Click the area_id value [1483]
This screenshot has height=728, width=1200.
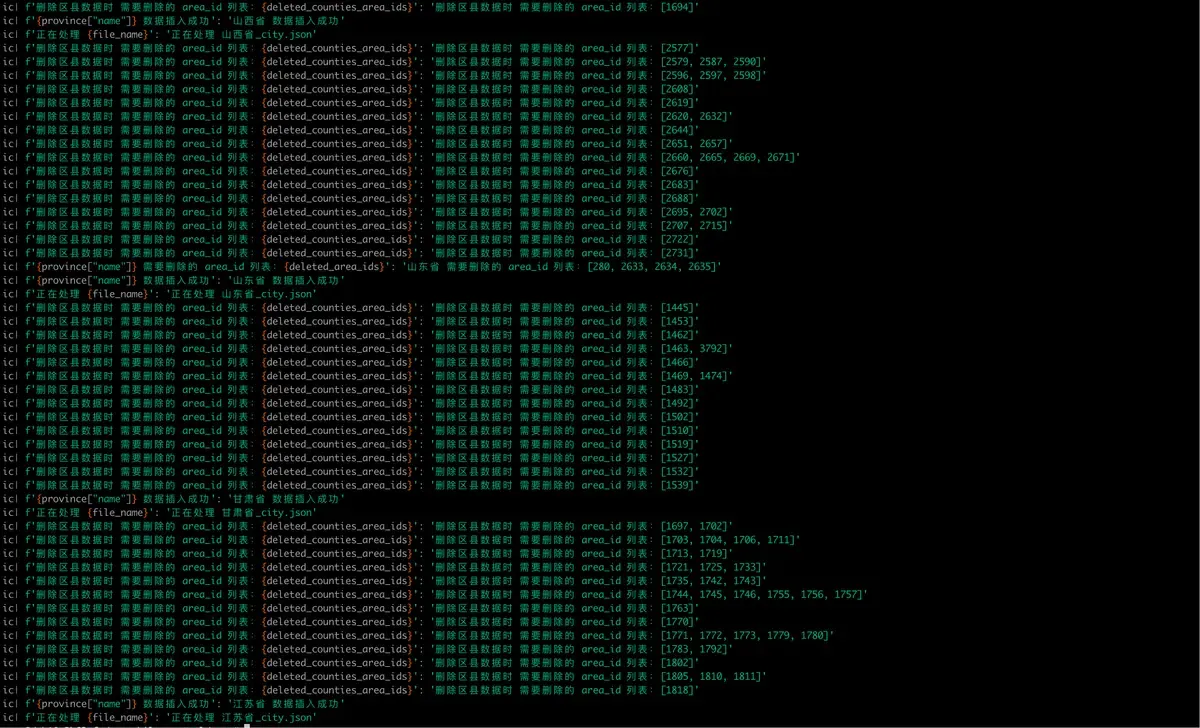pos(677,389)
